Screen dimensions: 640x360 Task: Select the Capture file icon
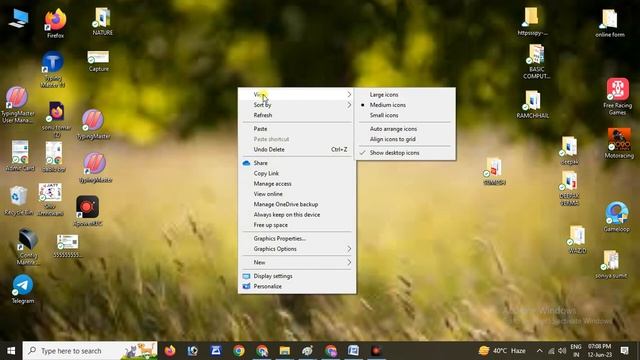98,60
